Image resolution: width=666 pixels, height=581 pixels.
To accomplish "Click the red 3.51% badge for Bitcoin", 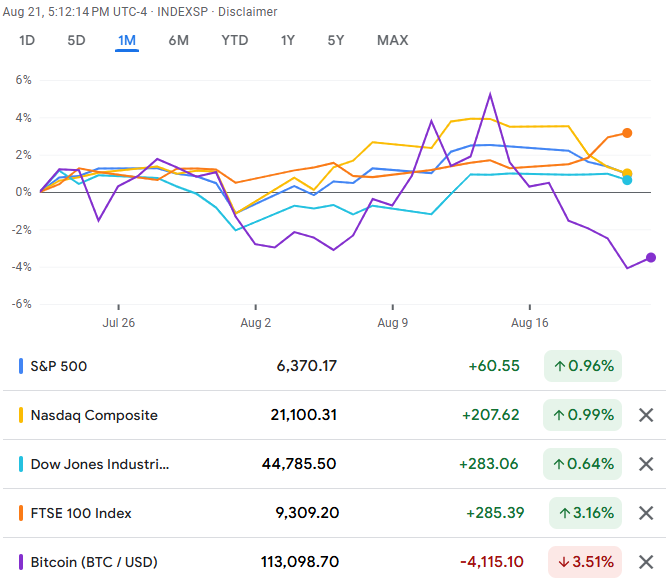I will click(585, 562).
